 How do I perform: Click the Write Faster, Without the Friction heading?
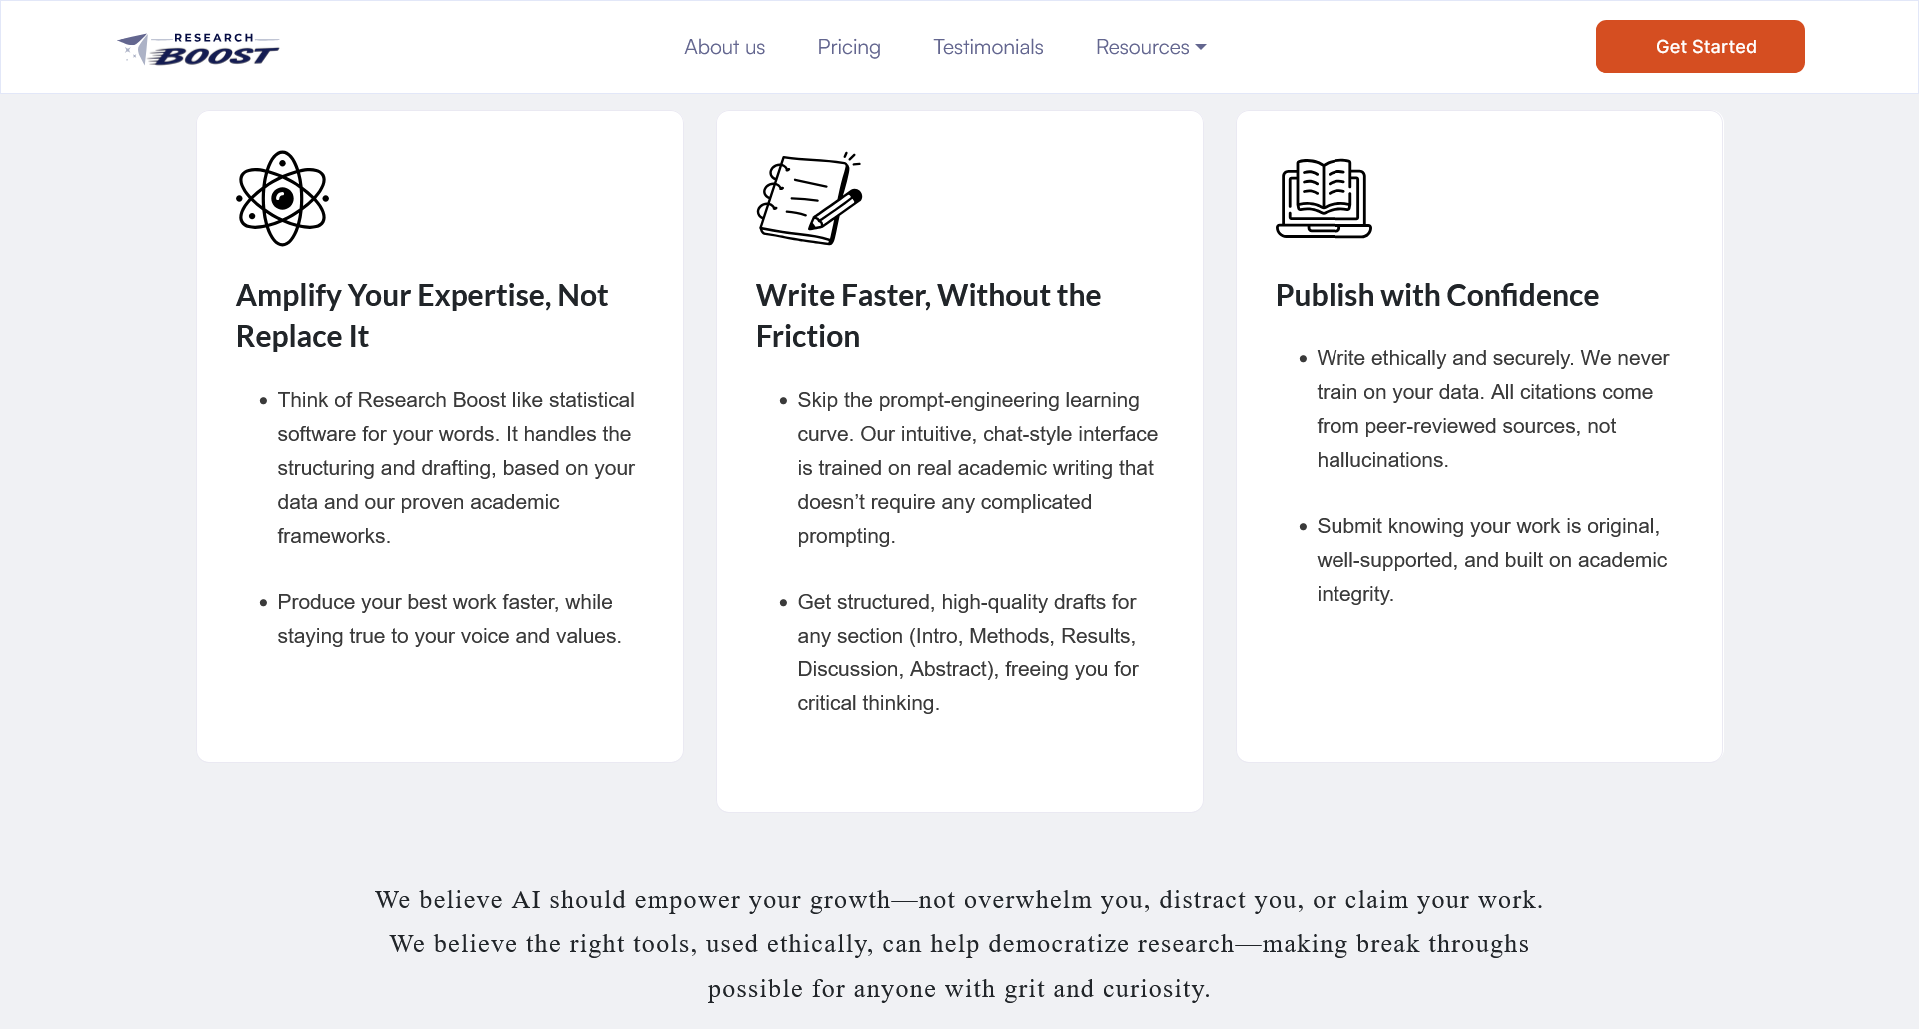click(x=928, y=315)
